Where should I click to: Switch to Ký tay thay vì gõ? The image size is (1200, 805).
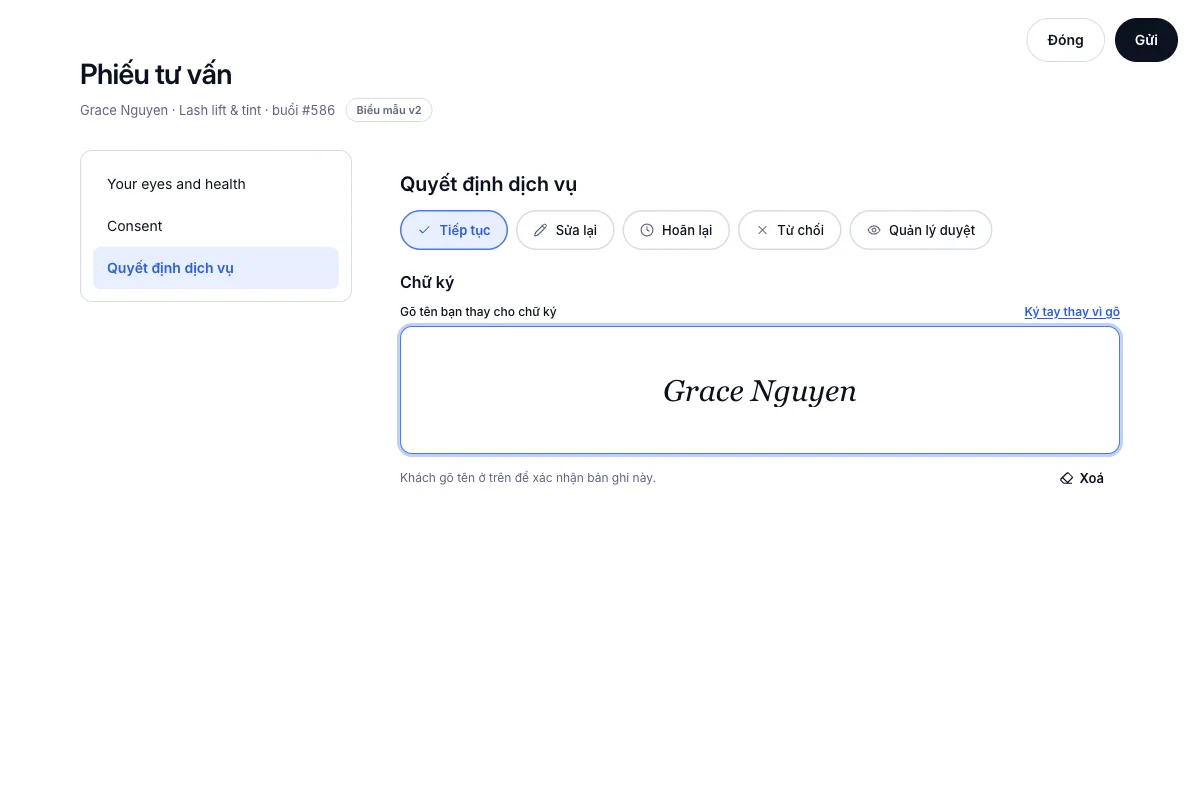click(x=1072, y=312)
